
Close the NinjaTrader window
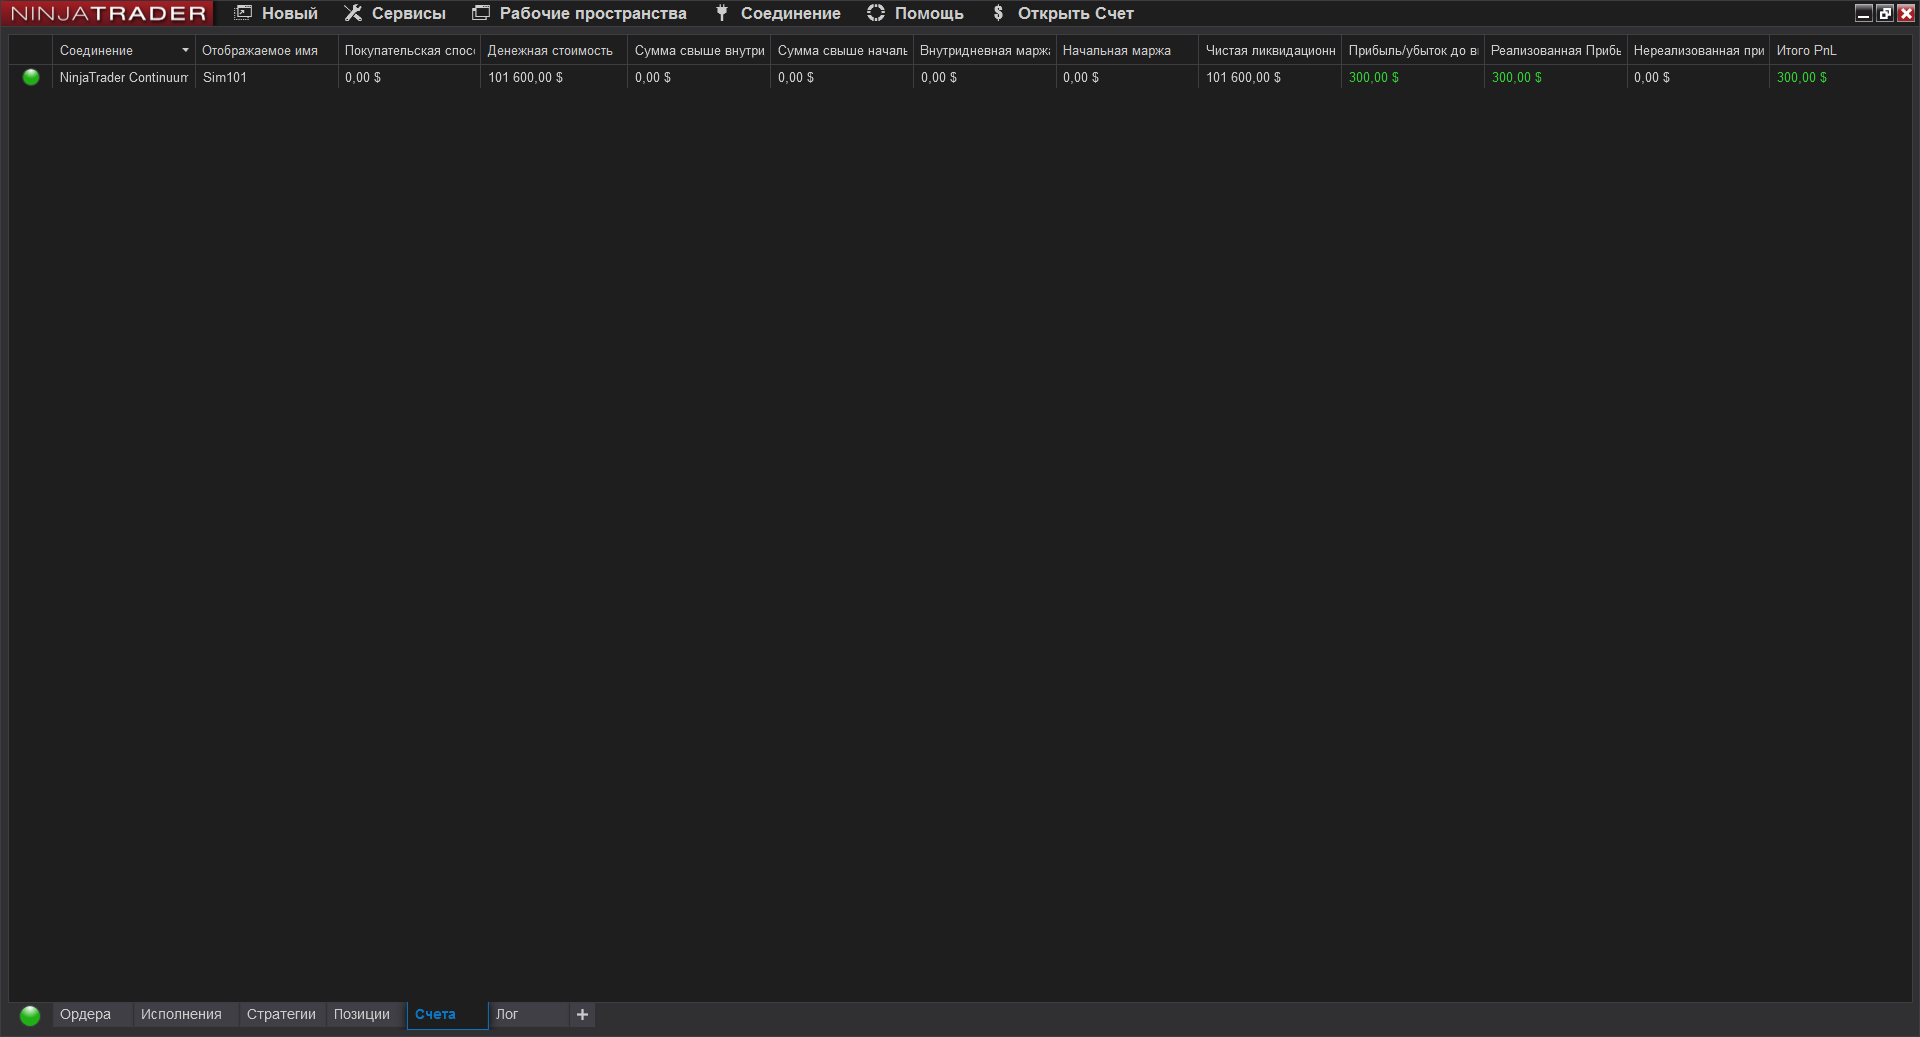1906,13
